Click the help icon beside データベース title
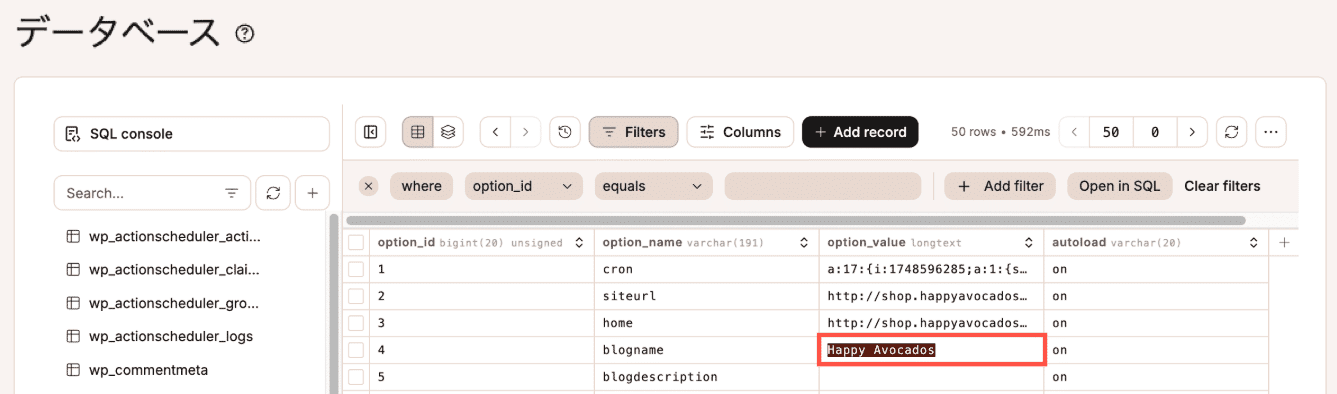This screenshot has width=1337, height=394. tap(245, 34)
